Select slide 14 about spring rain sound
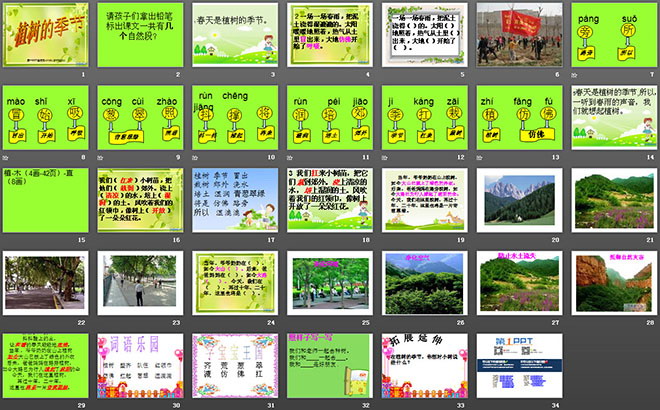Viewport: 660px width, 410px height. (x=614, y=117)
